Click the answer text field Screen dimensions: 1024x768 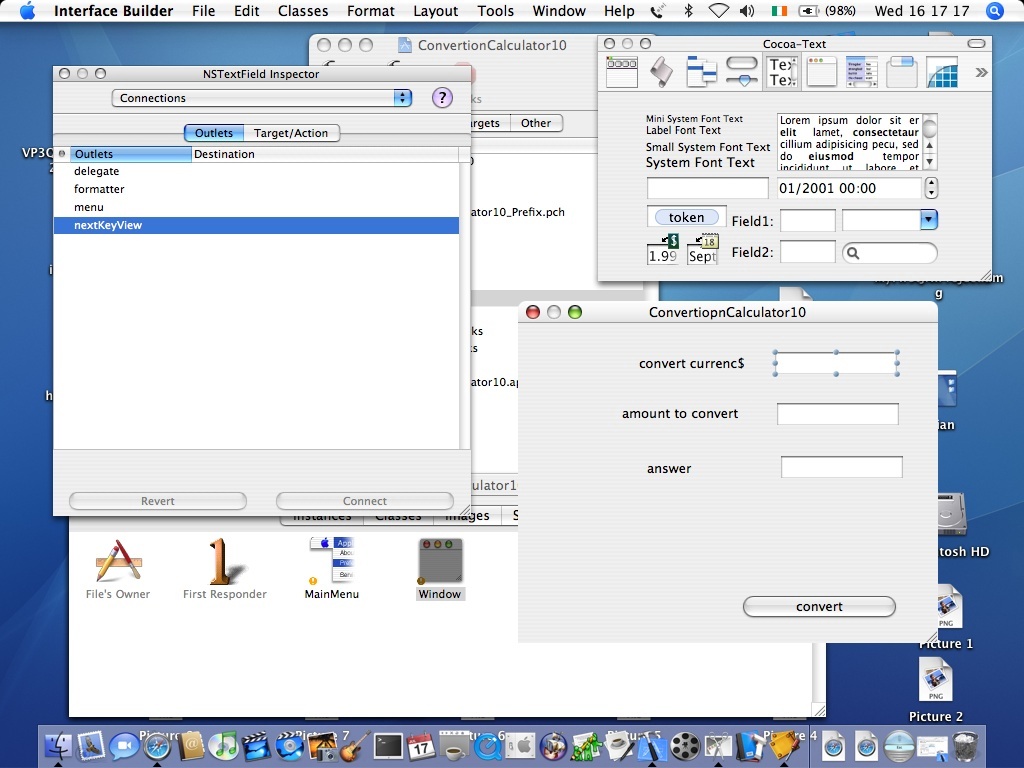tap(842, 467)
